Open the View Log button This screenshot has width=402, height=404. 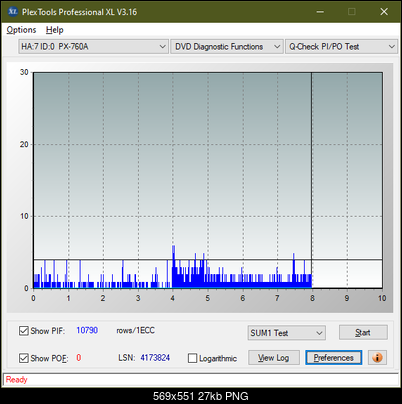pyautogui.click(x=274, y=358)
